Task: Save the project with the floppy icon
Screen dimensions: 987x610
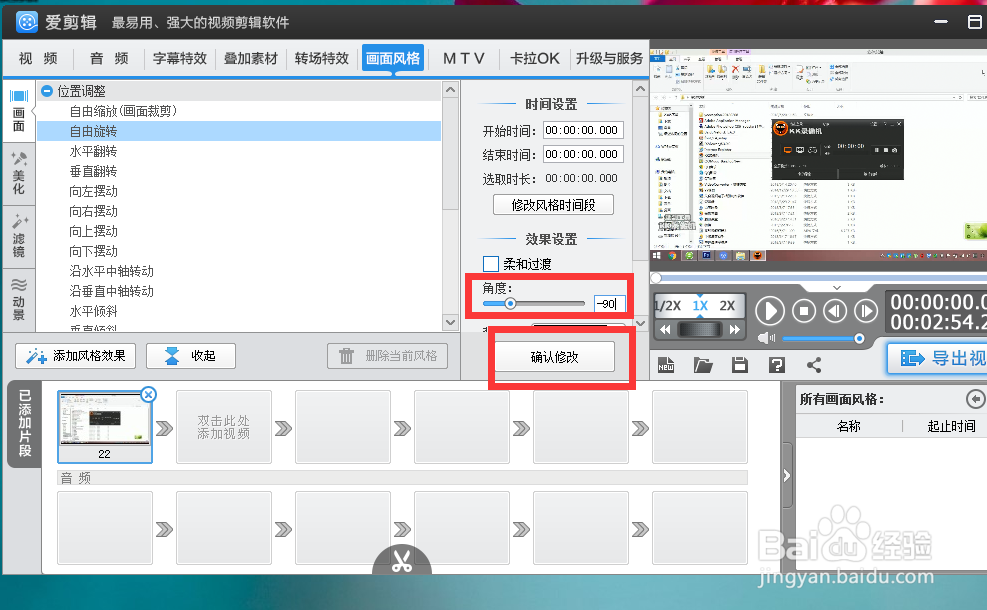Action: point(740,365)
